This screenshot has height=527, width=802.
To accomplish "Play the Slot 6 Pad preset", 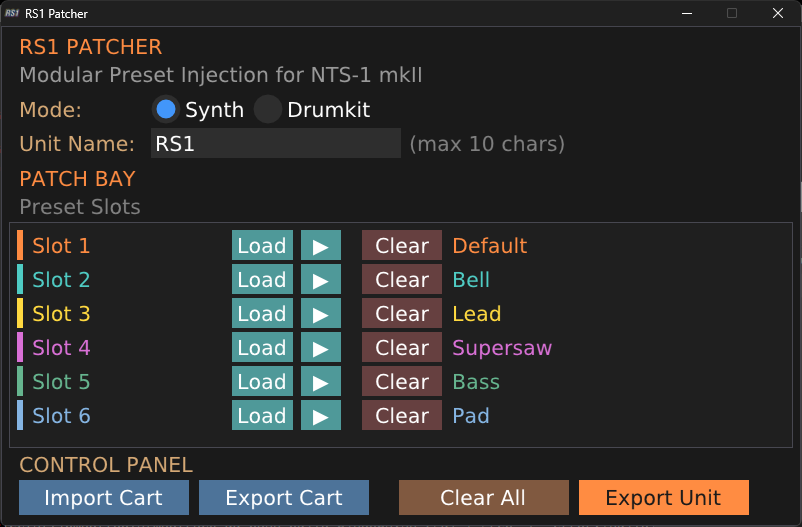I will coord(321,415).
